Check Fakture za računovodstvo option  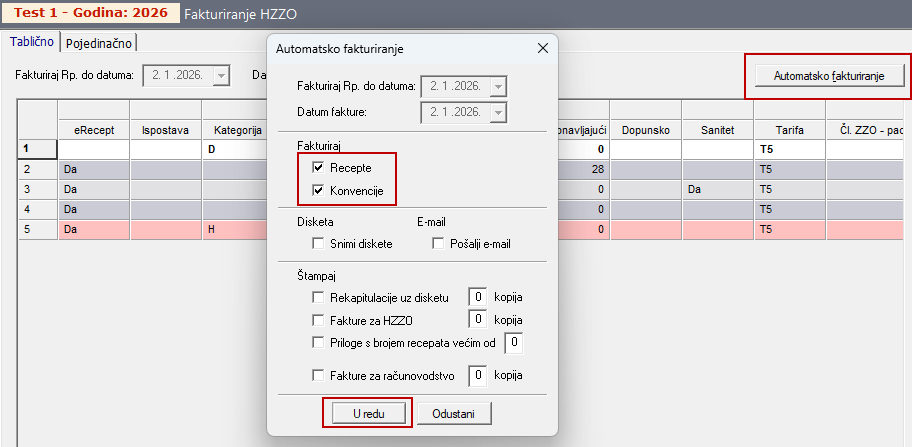point(318,376)
